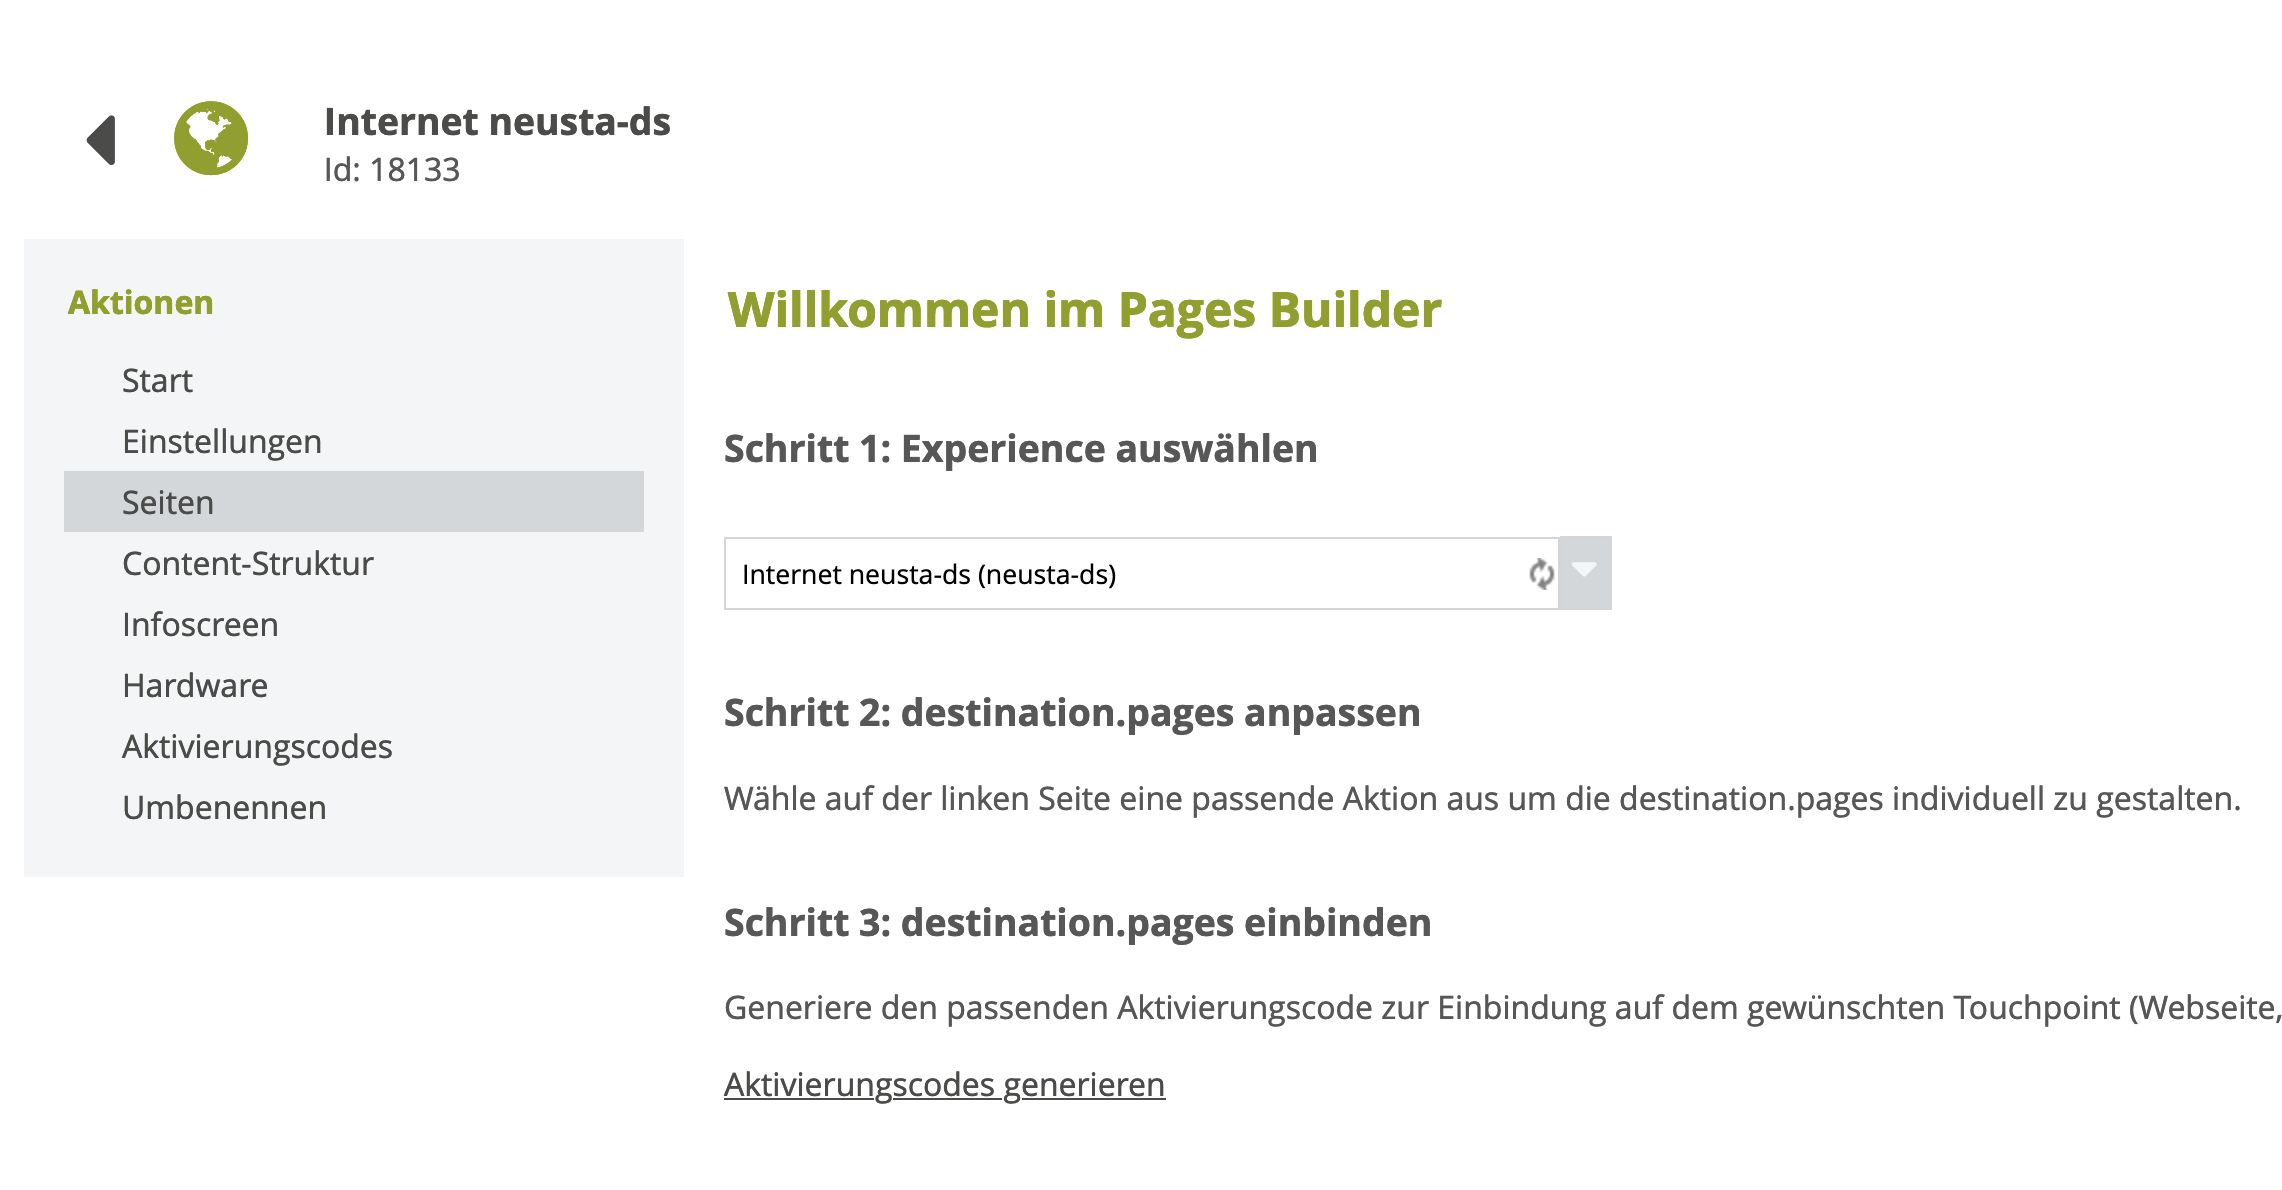Click the Aktionen panel heading
Viewport: 2282px width, 1190px height.
click(140, 302)
